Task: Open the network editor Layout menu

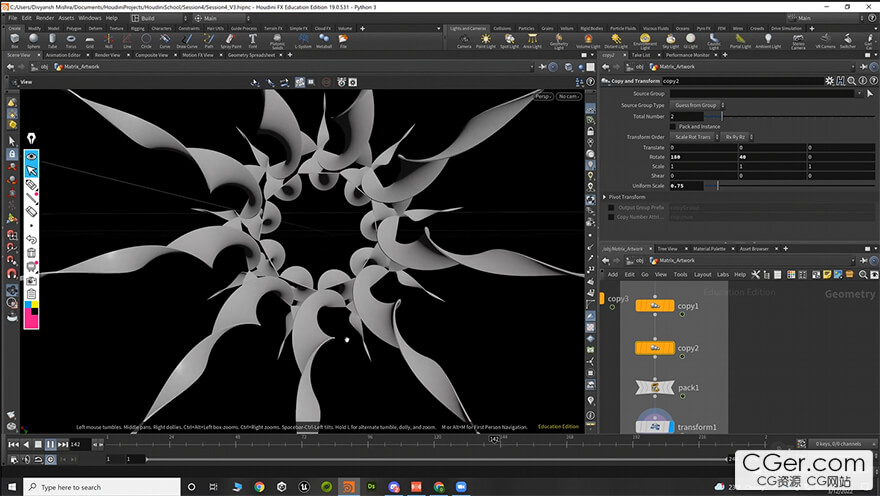Action: tap(702, 274)
